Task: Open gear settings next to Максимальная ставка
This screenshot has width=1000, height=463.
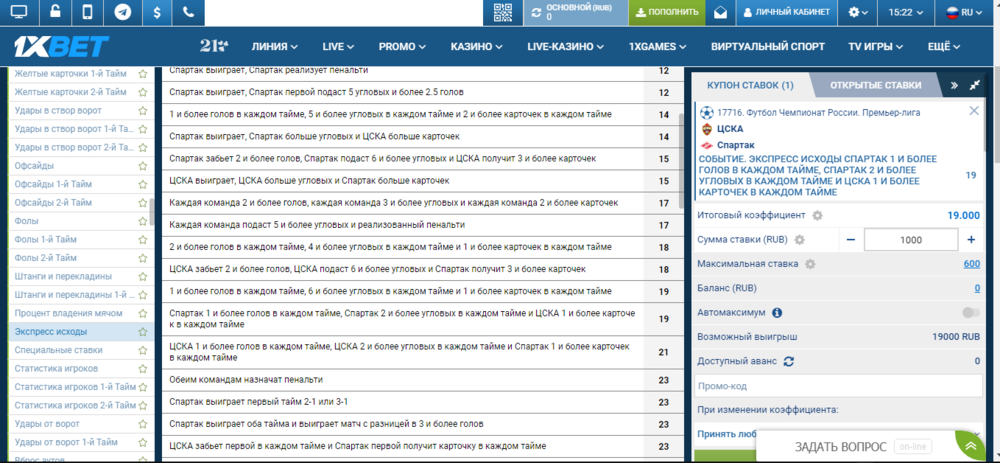Action: point(810,264)
